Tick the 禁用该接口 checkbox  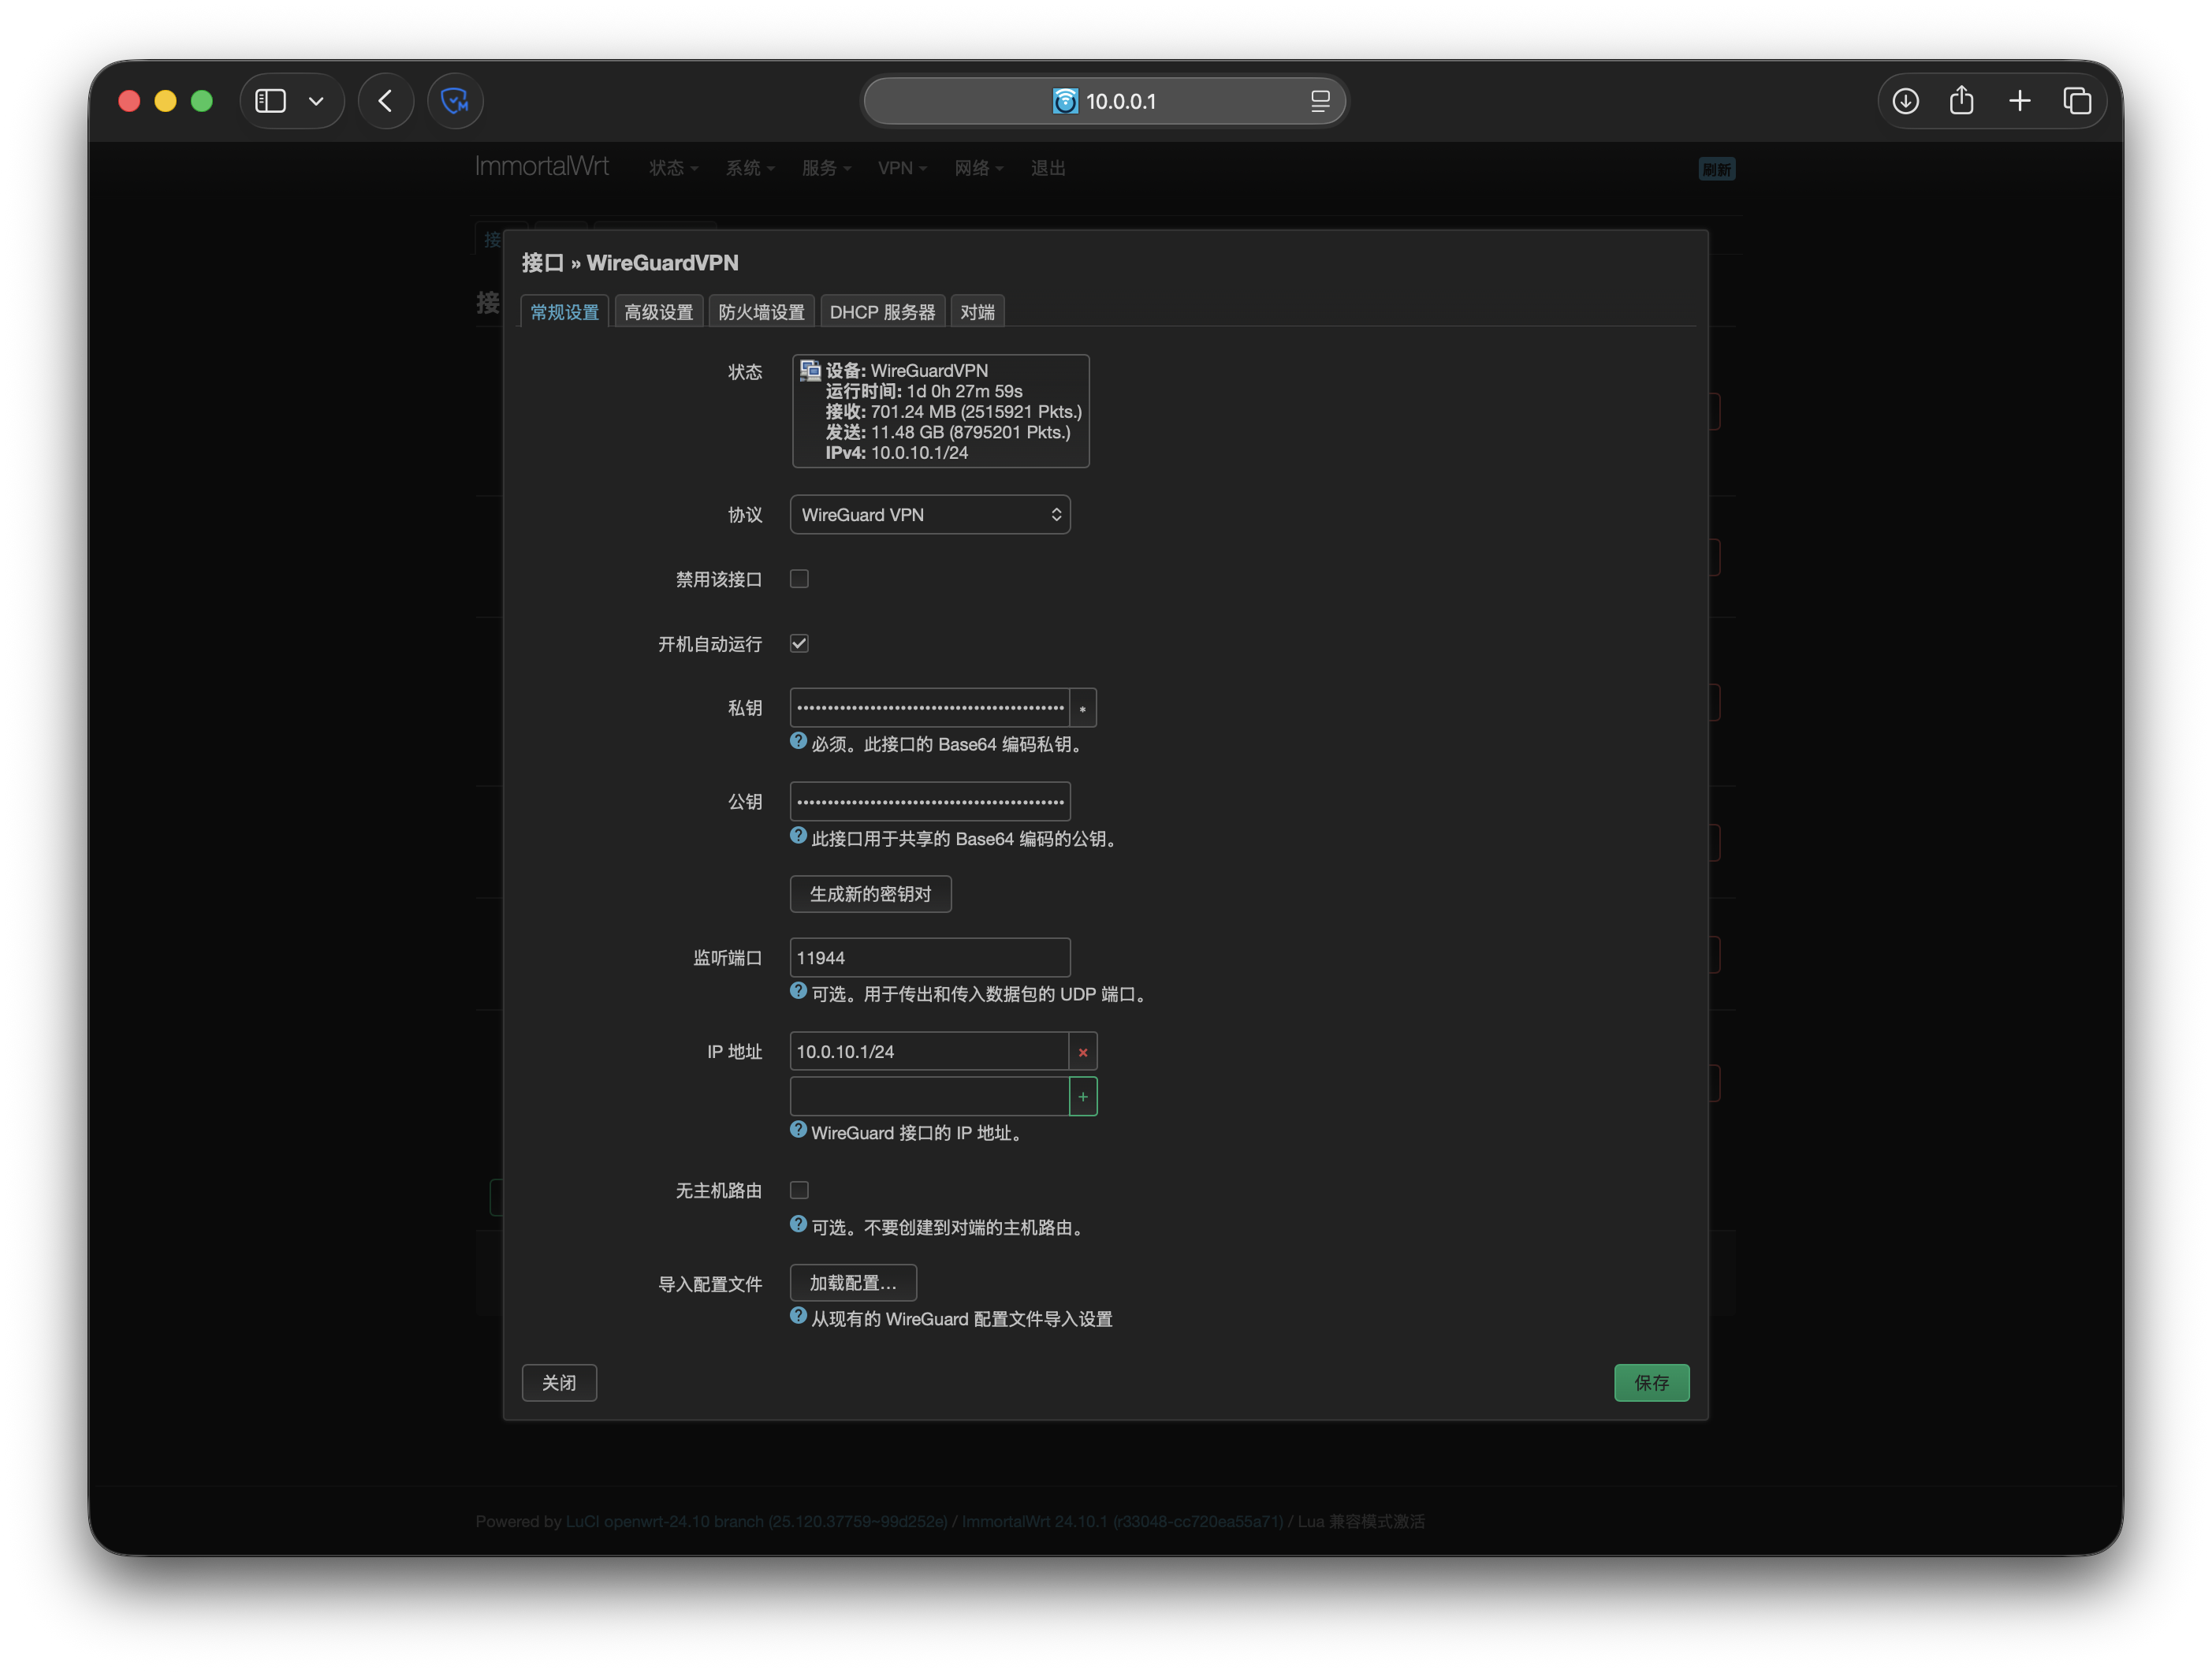coord(799,579)
